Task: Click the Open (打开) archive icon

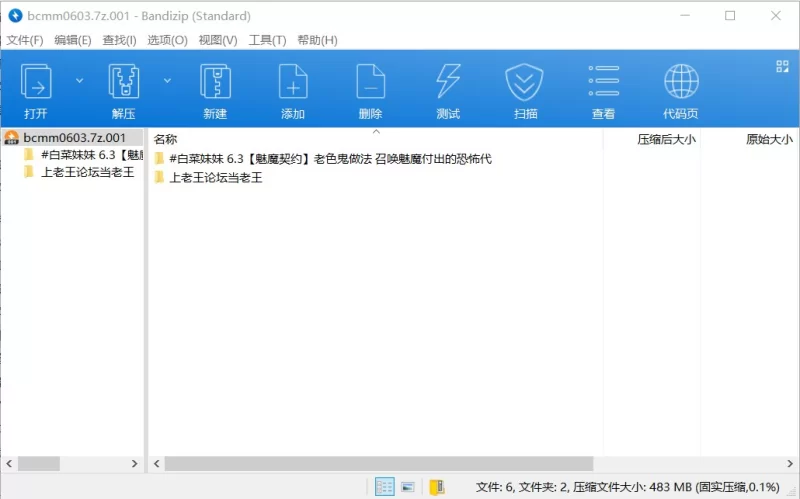Action: [36, 81]
